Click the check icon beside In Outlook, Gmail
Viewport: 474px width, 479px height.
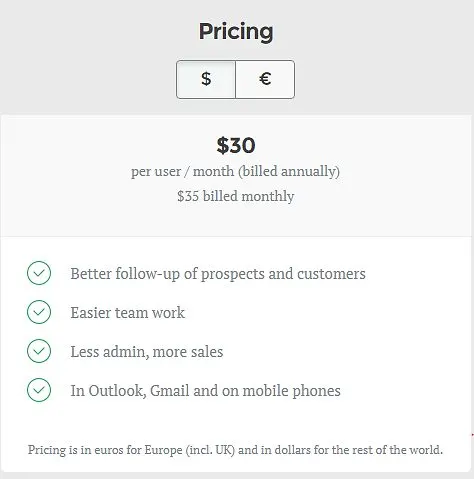tap(39, 390)
